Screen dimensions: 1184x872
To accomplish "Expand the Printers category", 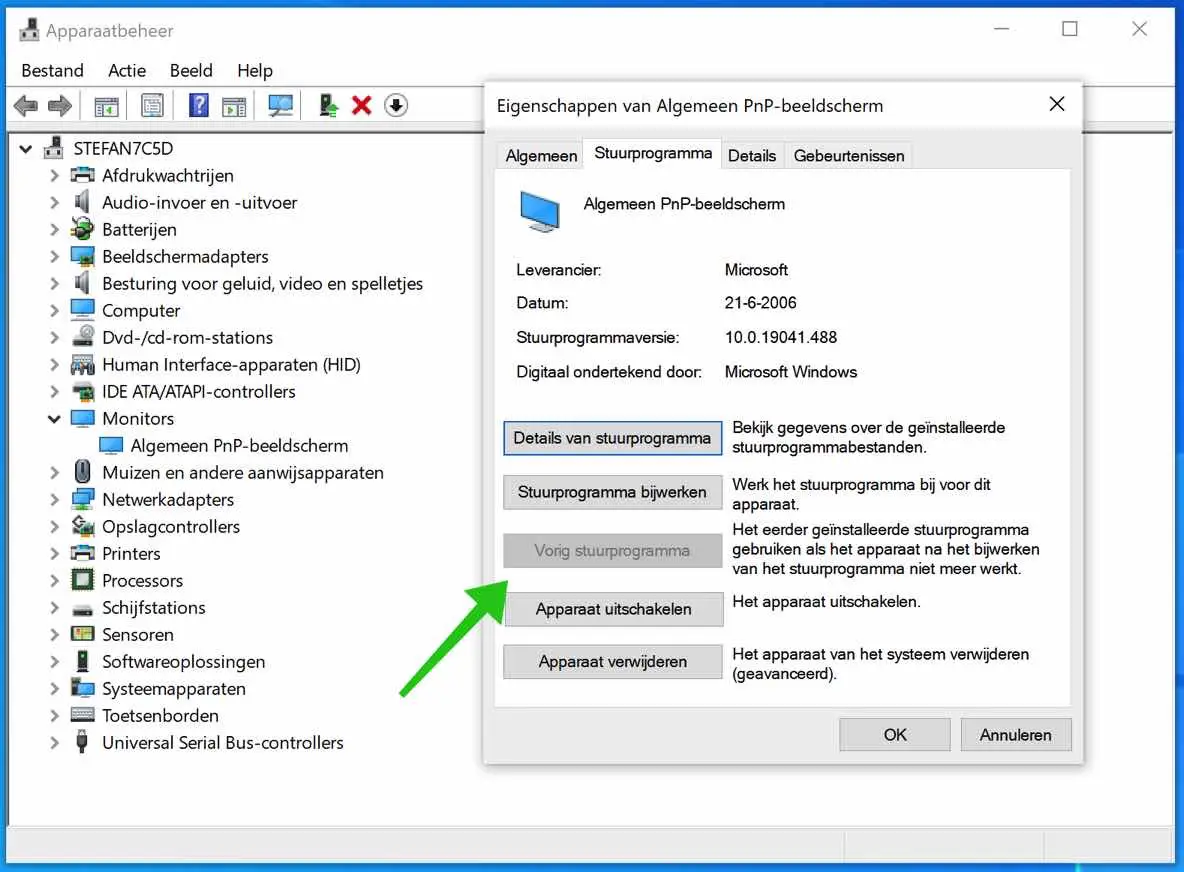I will tap(54, 553).
